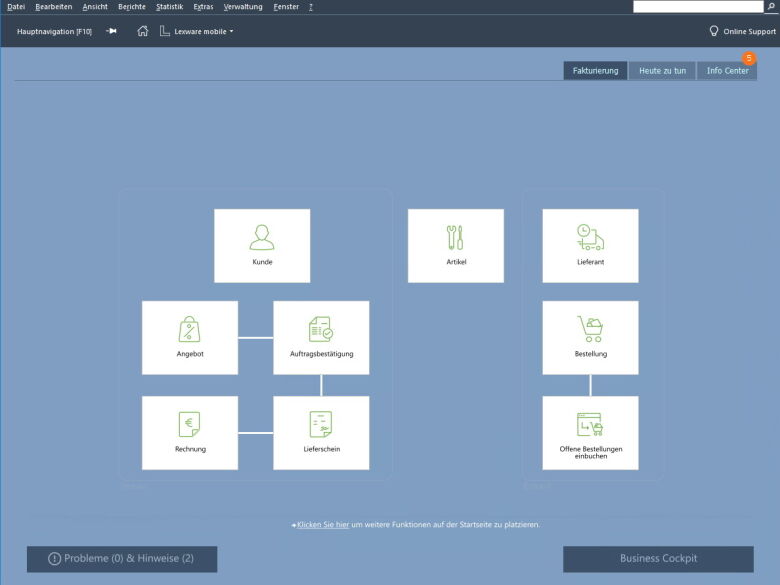Open the Kunde tile
Viewport: 780px width, 585px height.
(262, 245)
